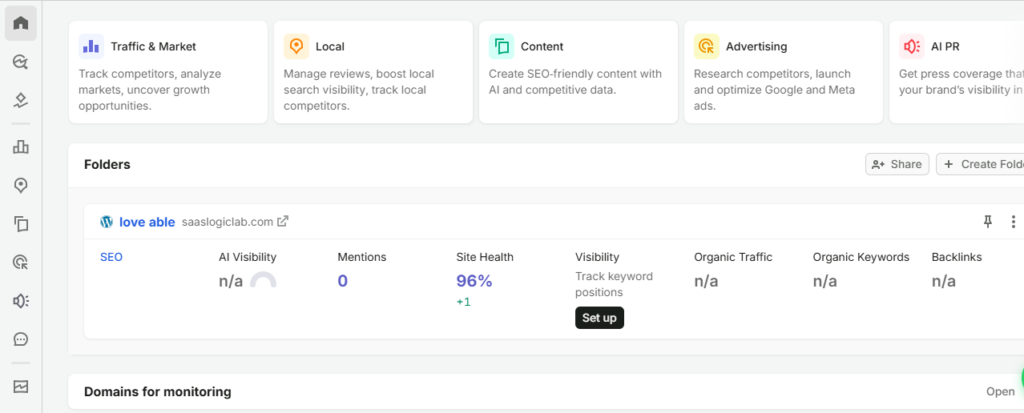1024x413 pixels.
Task: Click the sidebar icon below SEO magnifier
Action: pos(21,100)
